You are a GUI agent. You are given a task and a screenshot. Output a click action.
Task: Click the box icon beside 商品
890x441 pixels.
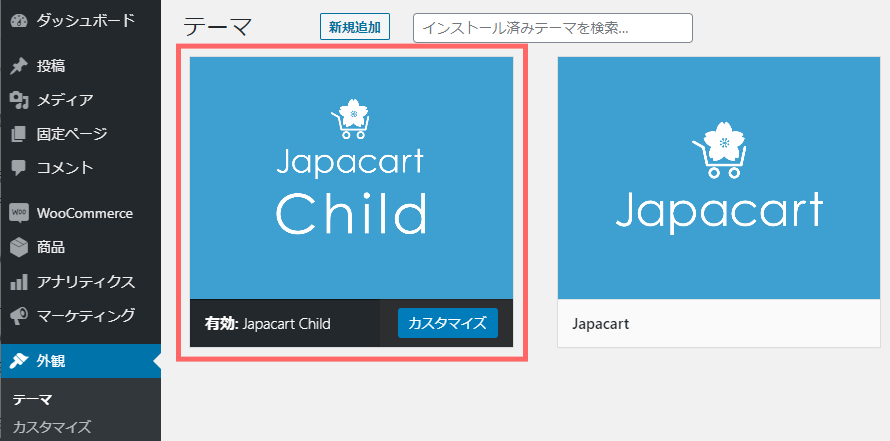[x=19, y=247]
